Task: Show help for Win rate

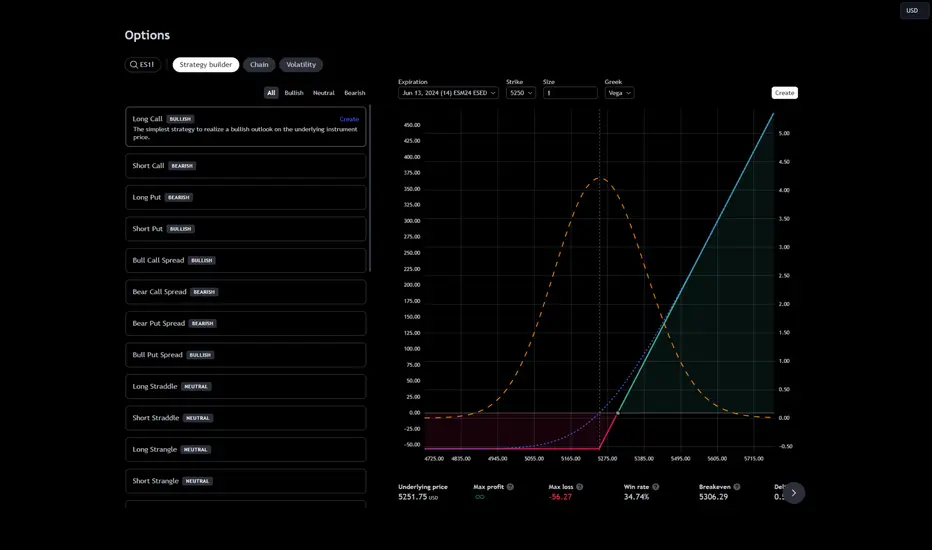Action: pos(656,487)
